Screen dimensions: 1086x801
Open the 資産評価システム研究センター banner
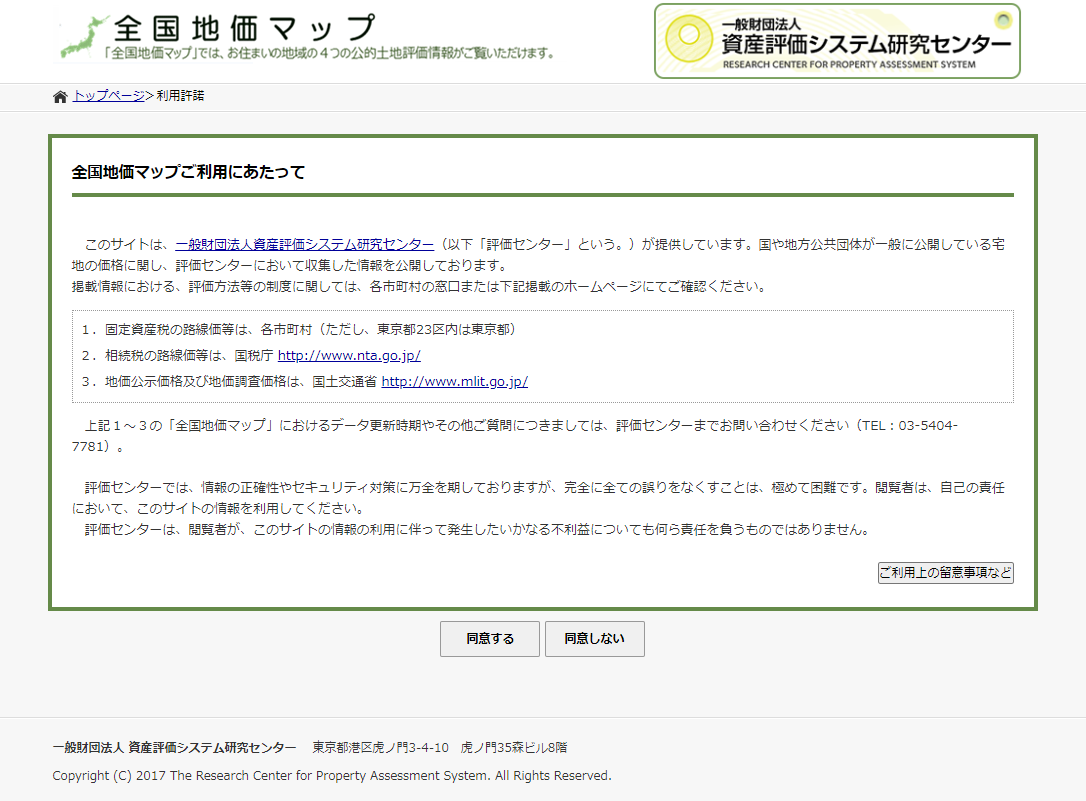click(x=837, y=41)
